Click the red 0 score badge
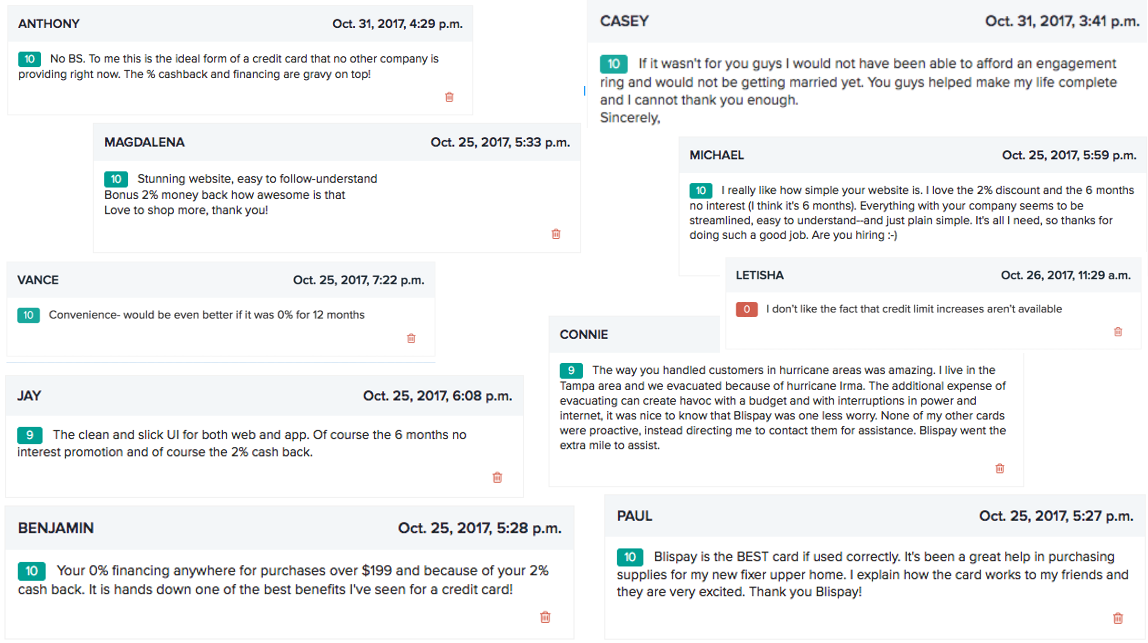The height and width of the screenshot is (643, 1148). tap(746, 309)
